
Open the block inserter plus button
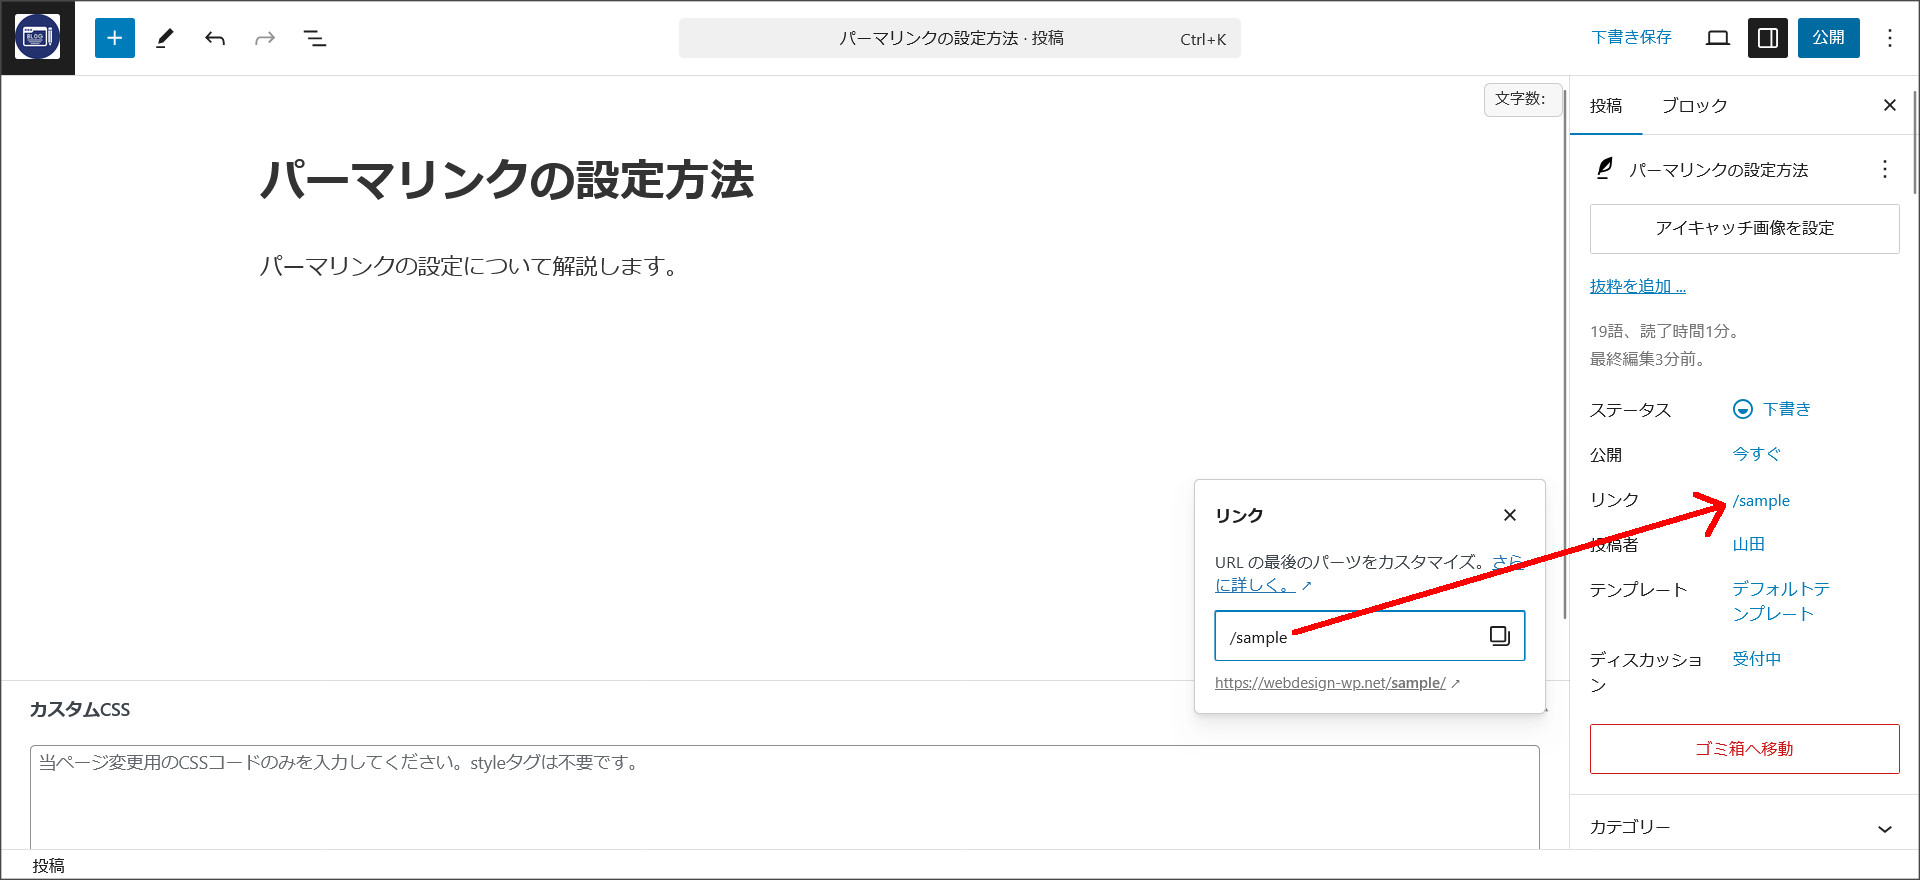(x=115, y=38)
